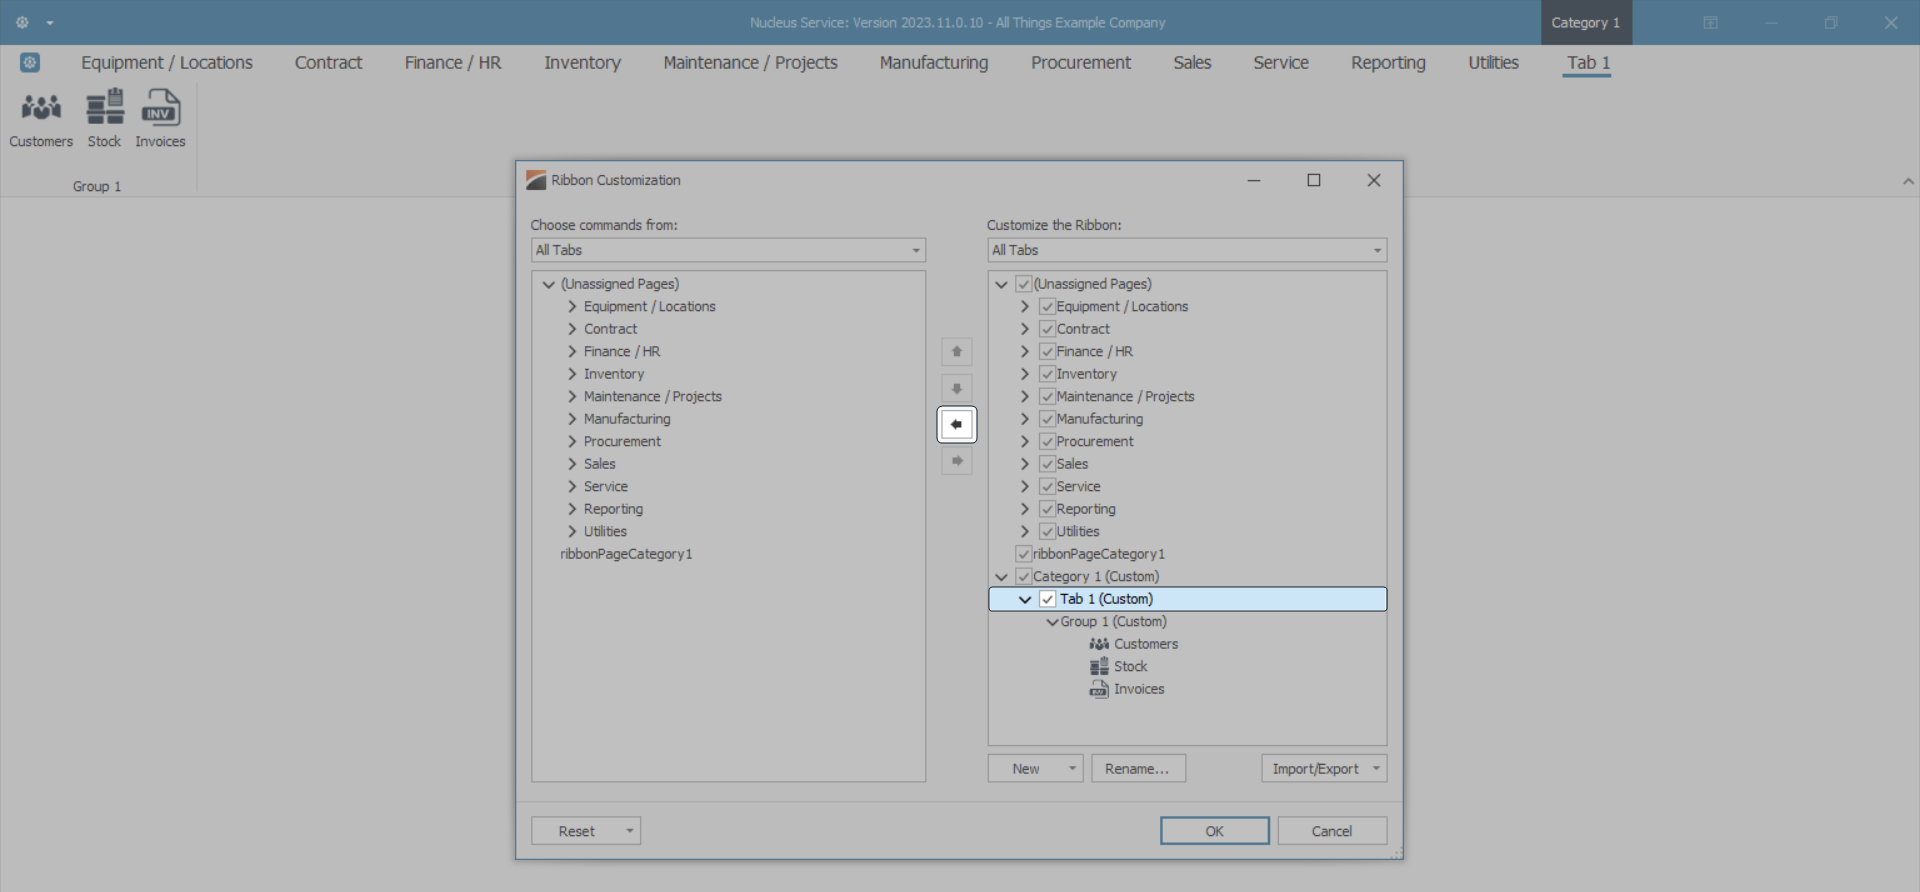Switch to the Reporting ribbon tab
Screen dimensions: 1920x892
[x=1388, y=63]
